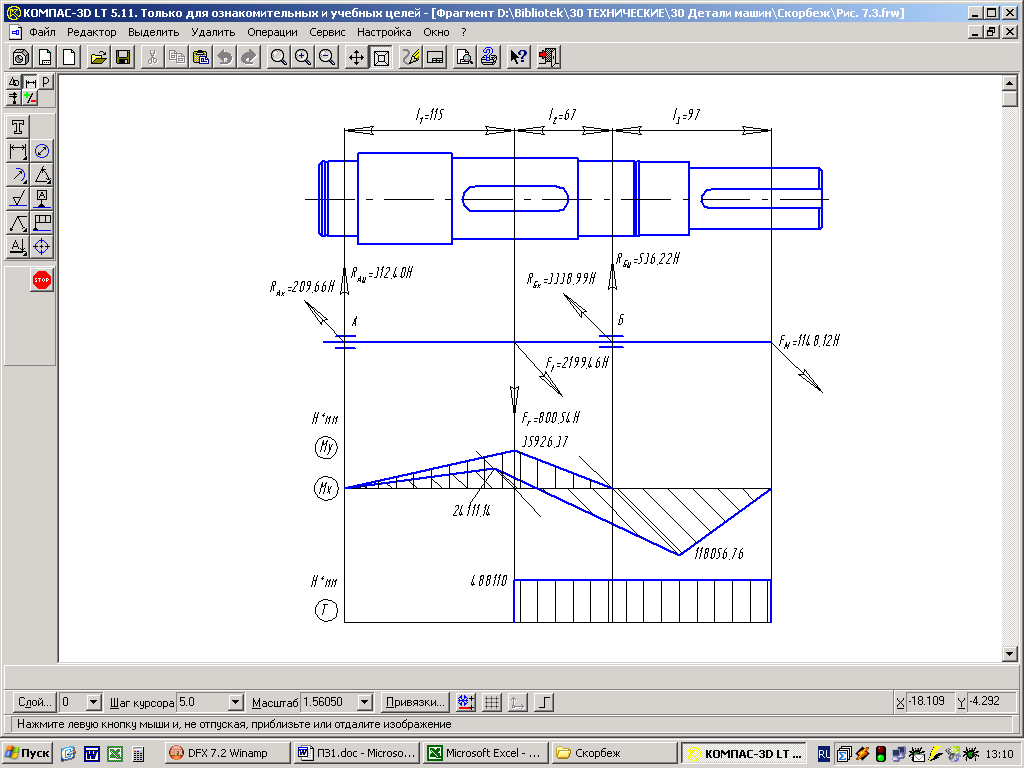
Task: Save the document with the floppy icon
Action: (x=123, y=57)
